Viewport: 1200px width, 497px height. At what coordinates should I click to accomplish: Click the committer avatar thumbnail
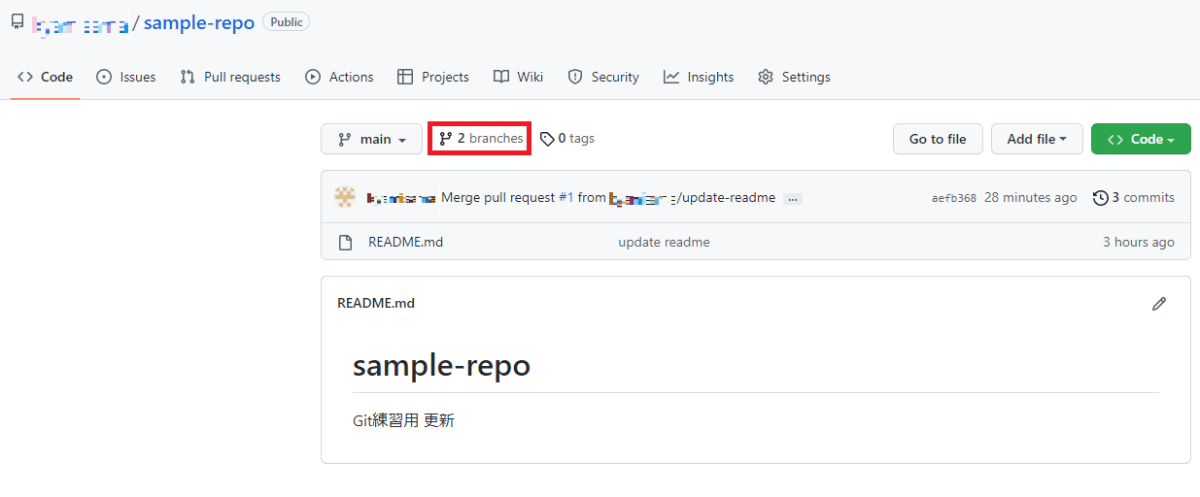point(345,197)
